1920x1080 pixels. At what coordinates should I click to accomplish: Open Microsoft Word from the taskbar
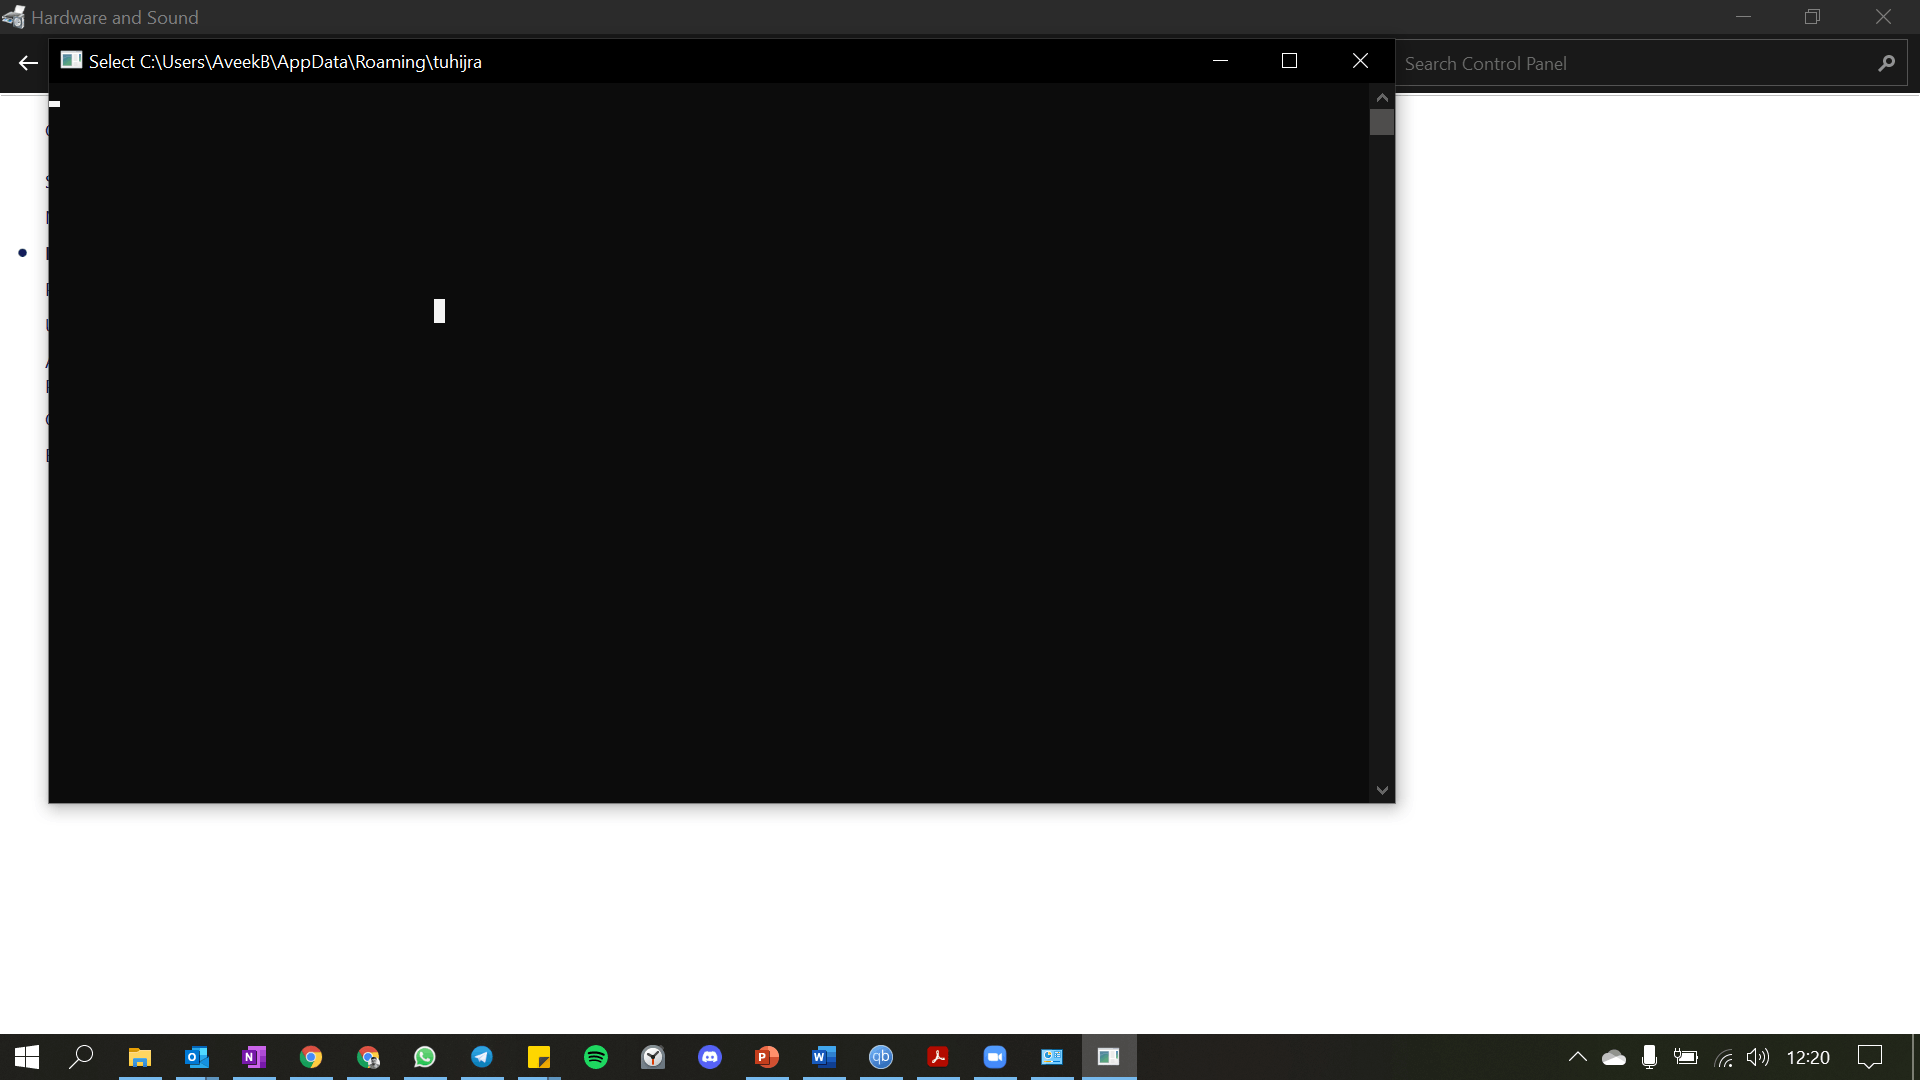pos(824,1057)
